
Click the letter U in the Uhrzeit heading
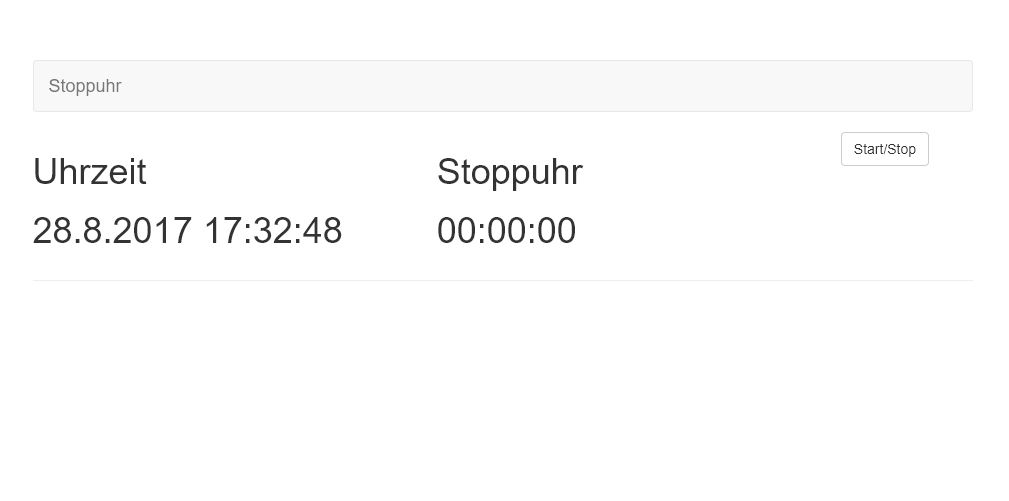tap(46, 172)
